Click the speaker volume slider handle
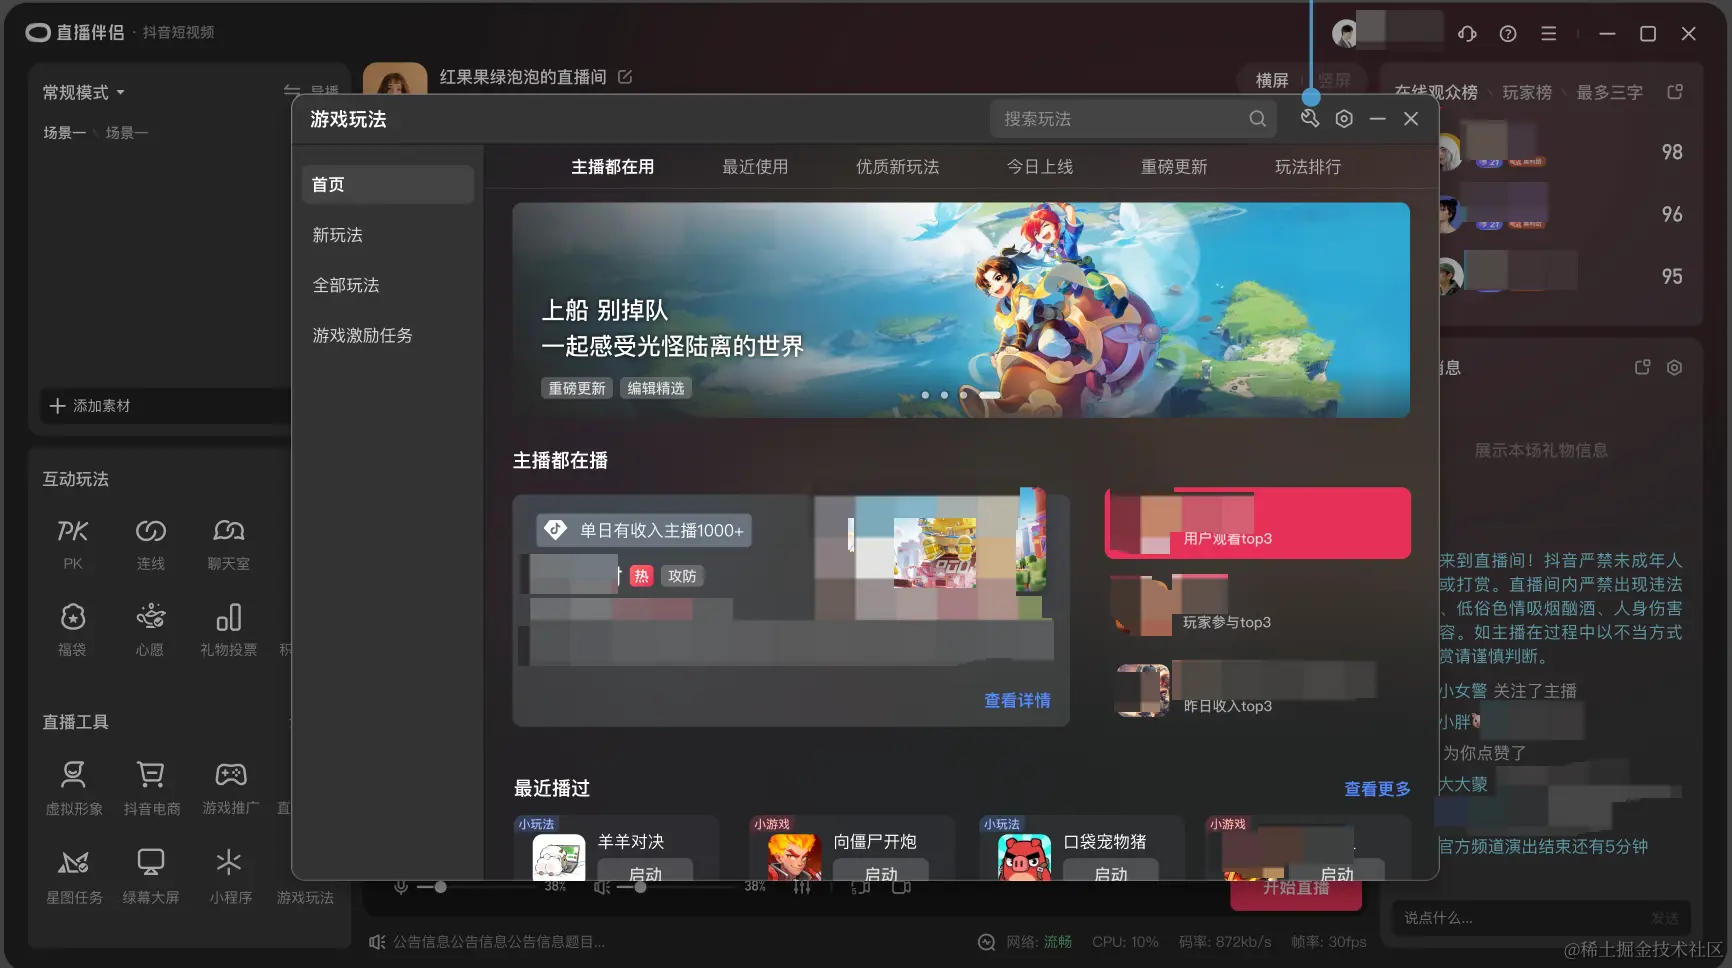 640,887
